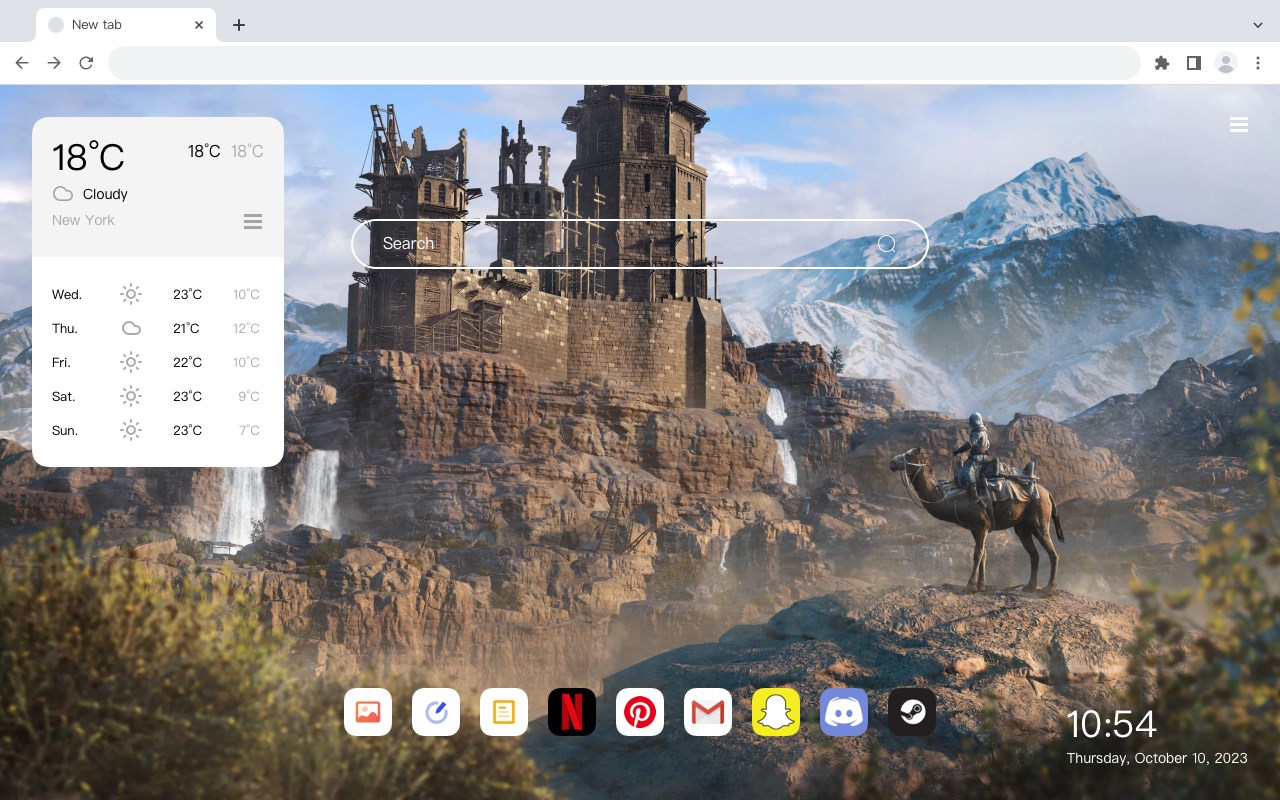Select the Wed. forecast row label
The width and height of the screenshot is (1280, 800).
[67, 295]
